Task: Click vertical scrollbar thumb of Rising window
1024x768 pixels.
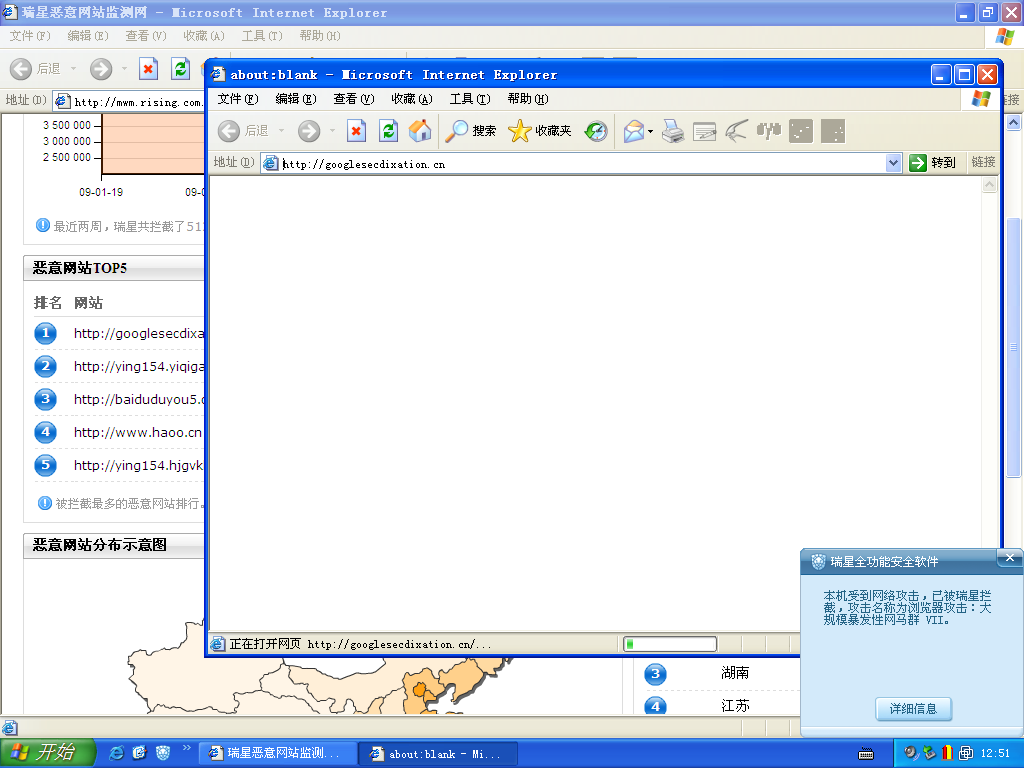Action: (1014, 347)
